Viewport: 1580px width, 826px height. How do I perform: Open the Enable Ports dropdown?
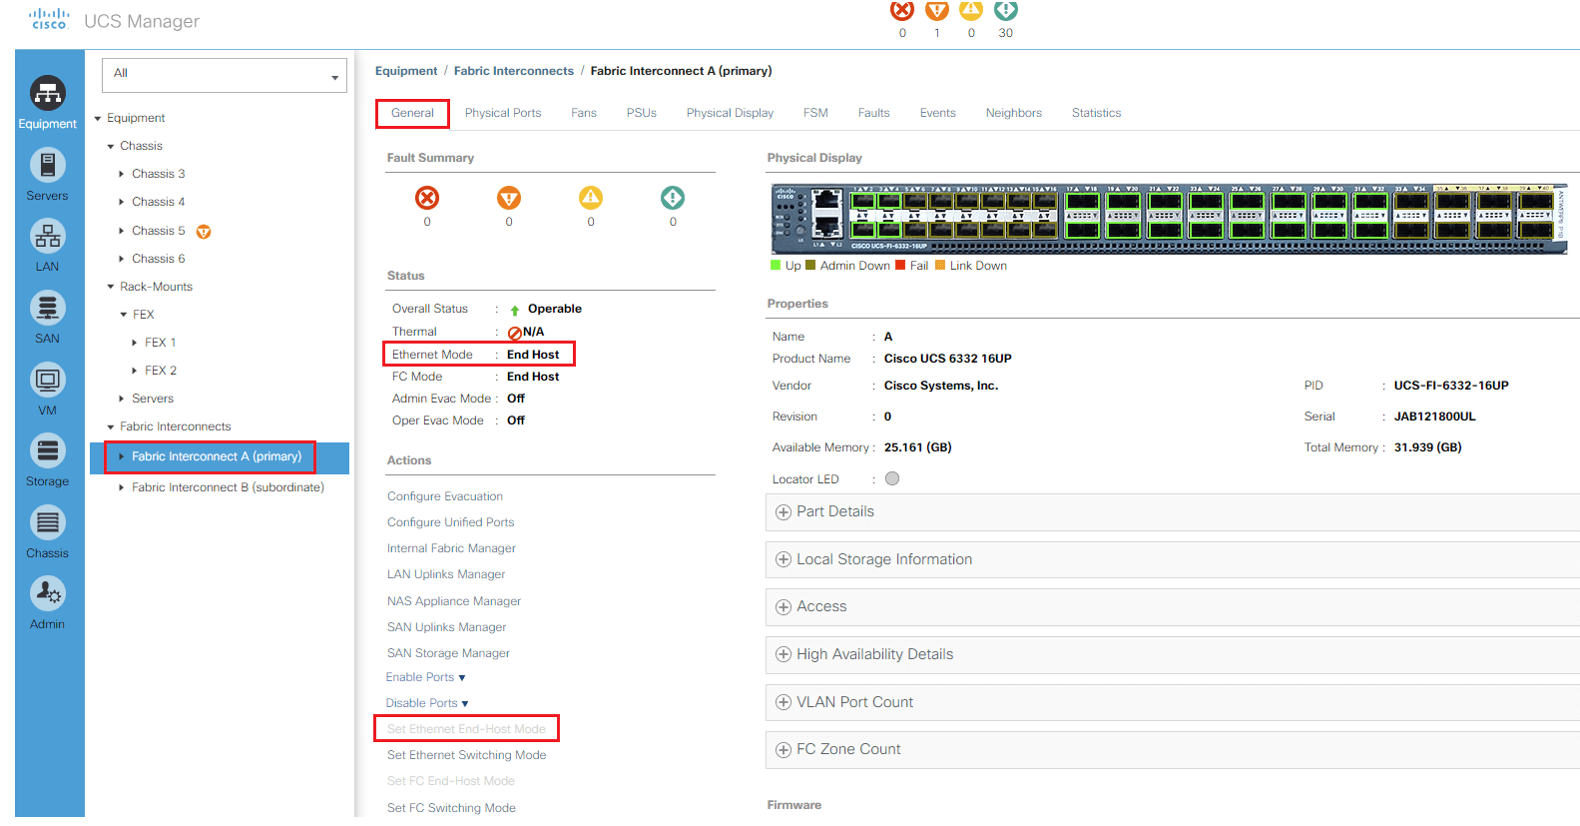click(426, 677)
